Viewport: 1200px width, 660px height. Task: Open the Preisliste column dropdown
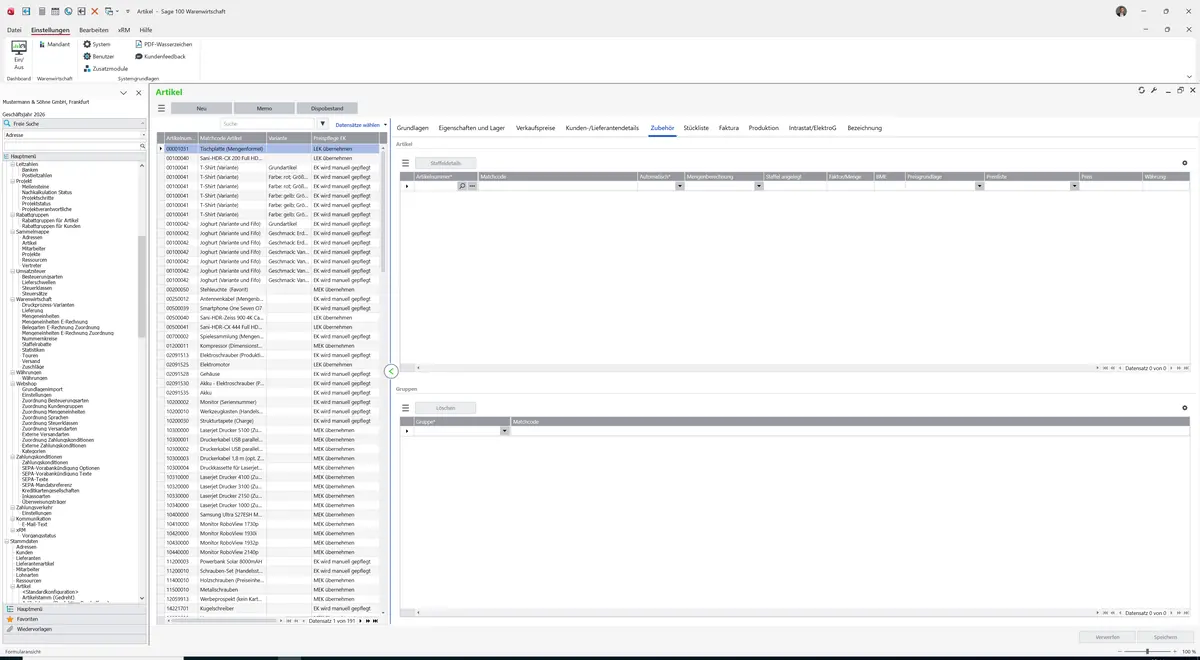tap(1075, 186)
